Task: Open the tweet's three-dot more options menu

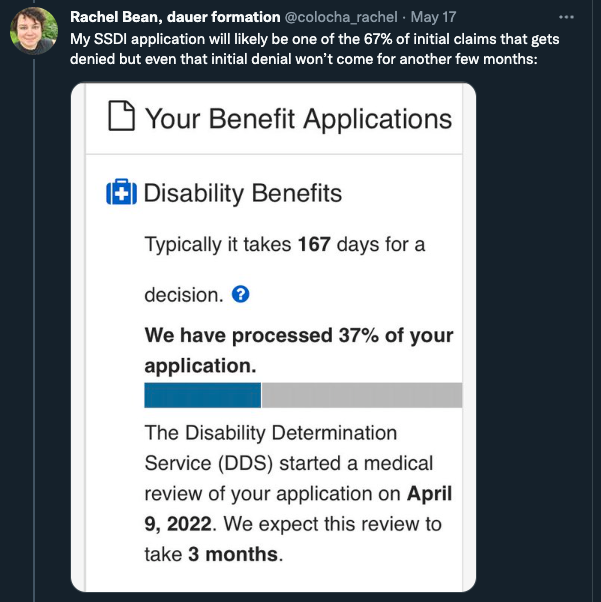Action: point(567,18)
